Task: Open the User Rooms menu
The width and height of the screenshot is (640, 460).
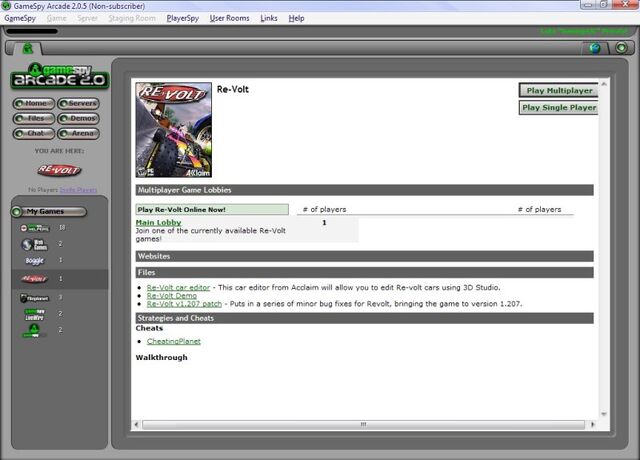Action: [x=229, y=18]
